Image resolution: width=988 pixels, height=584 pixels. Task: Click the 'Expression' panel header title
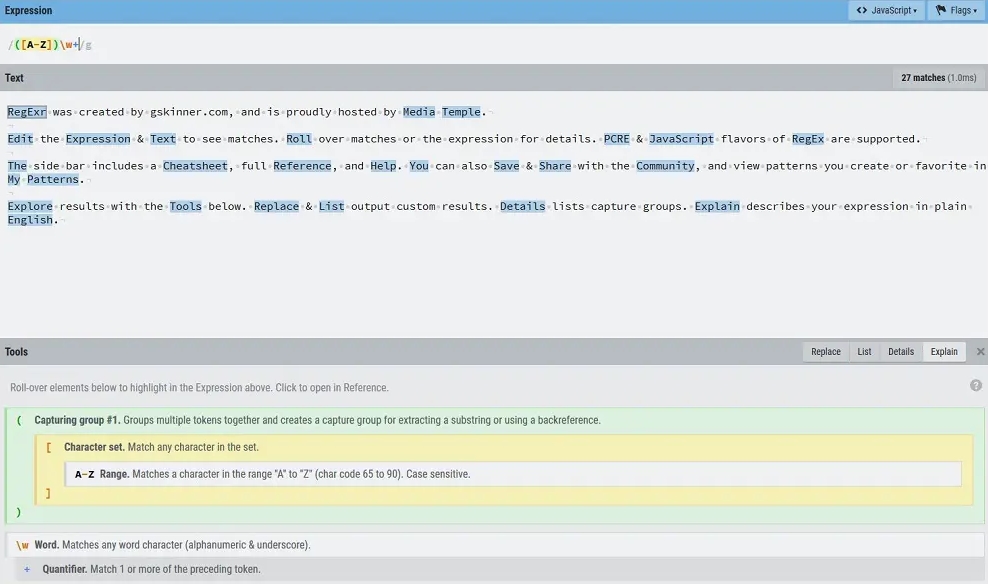(28, 11)
